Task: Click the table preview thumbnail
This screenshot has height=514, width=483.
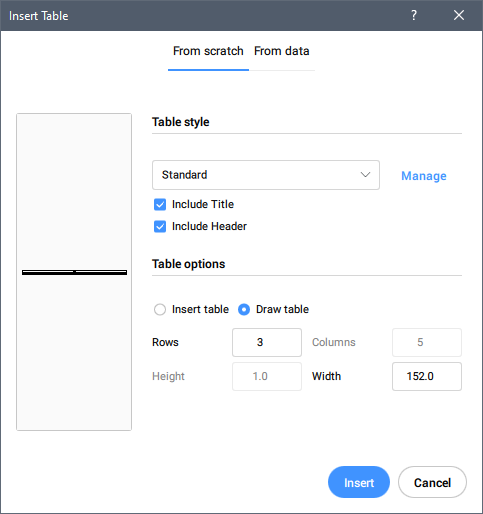Action: tap(74, 272)
